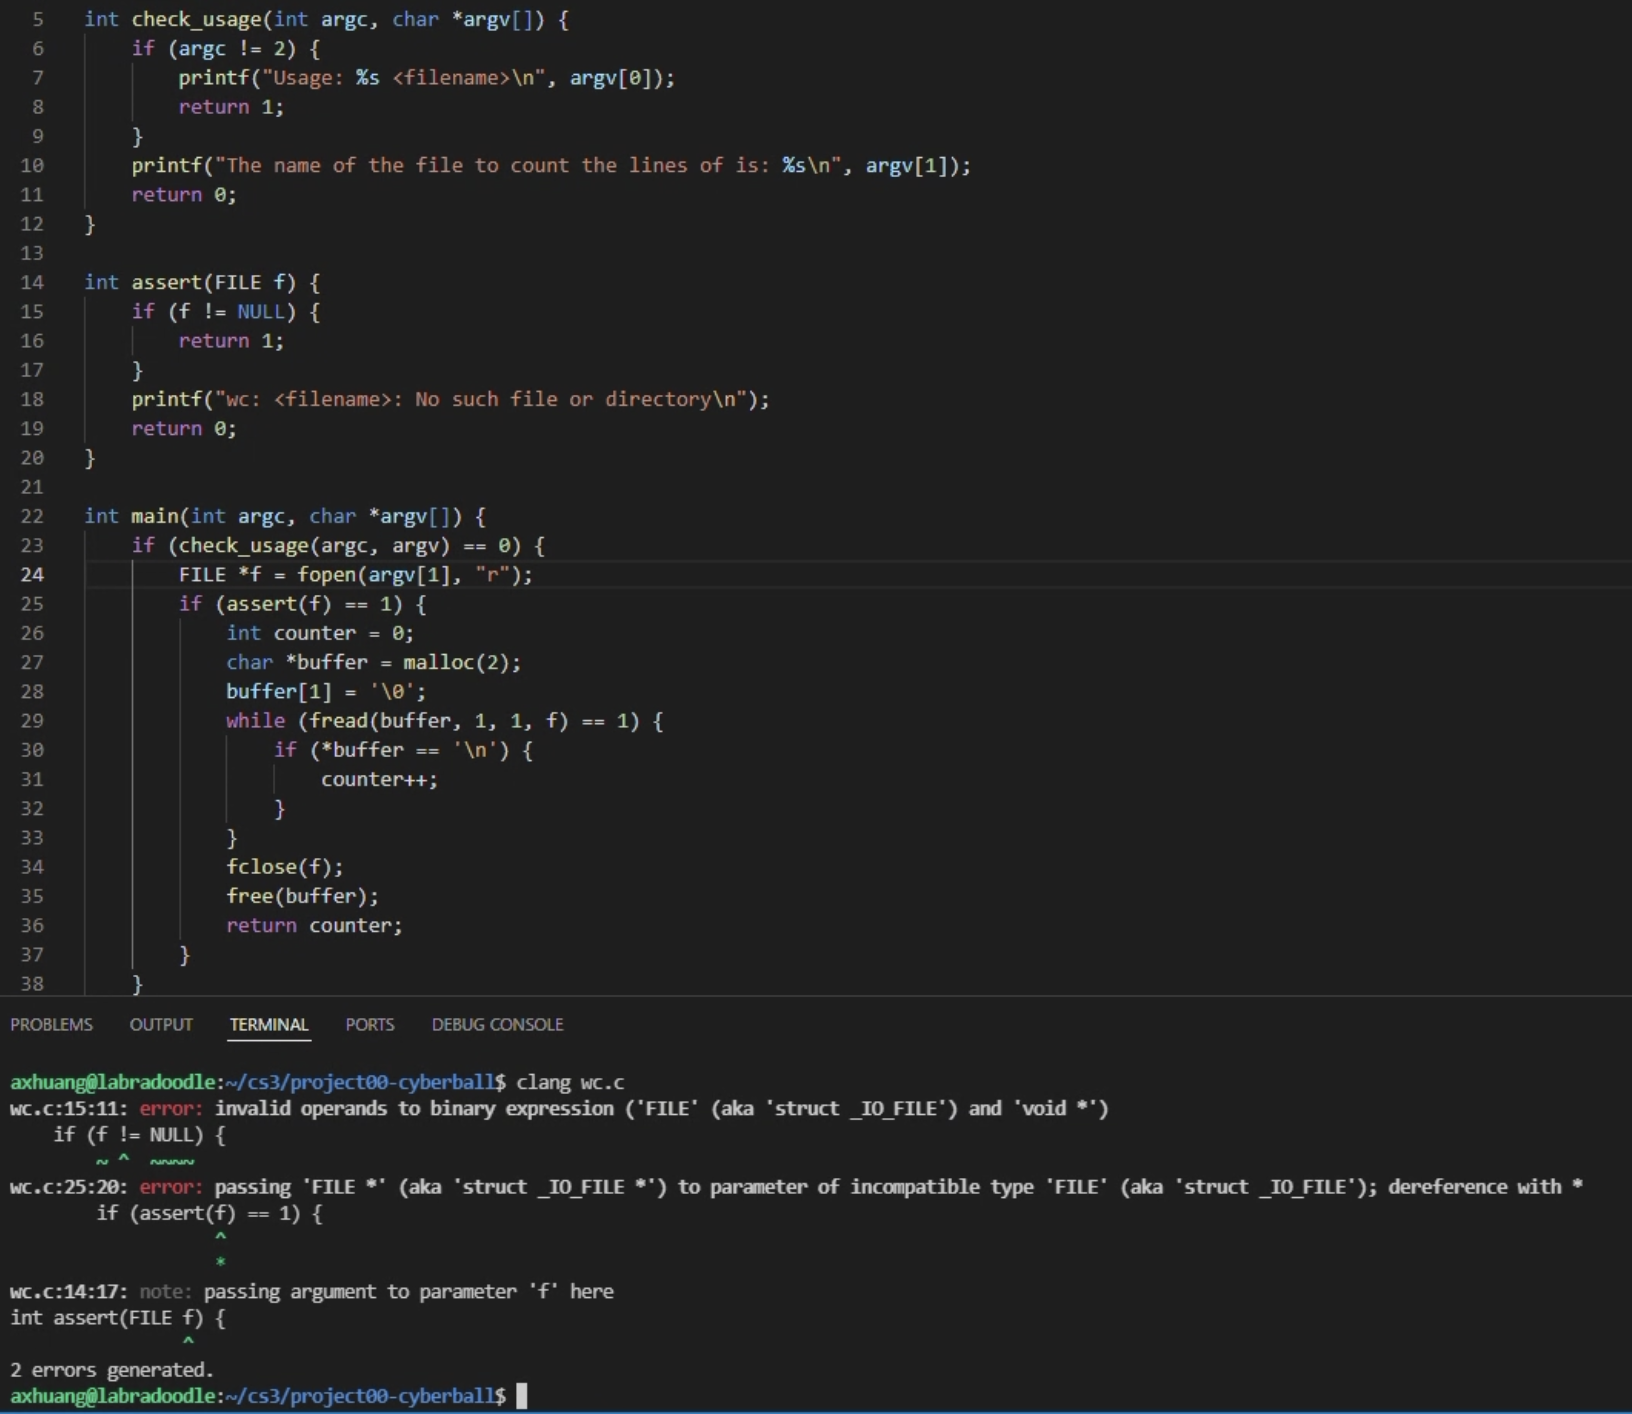The height and width of the screenshot is (1414, 1632).
Task: Place cursor on free(buffer) statement
Action: (301, 896)
